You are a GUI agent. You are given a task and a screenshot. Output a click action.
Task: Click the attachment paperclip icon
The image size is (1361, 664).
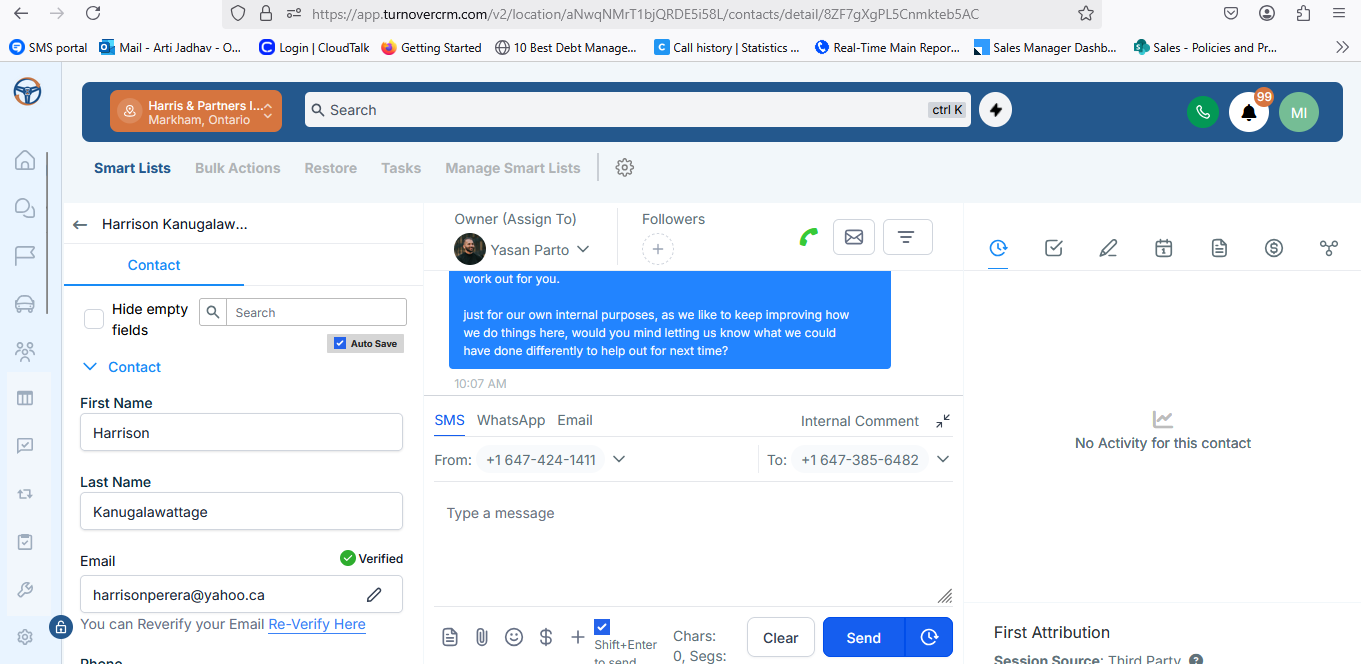coord(481,637)
